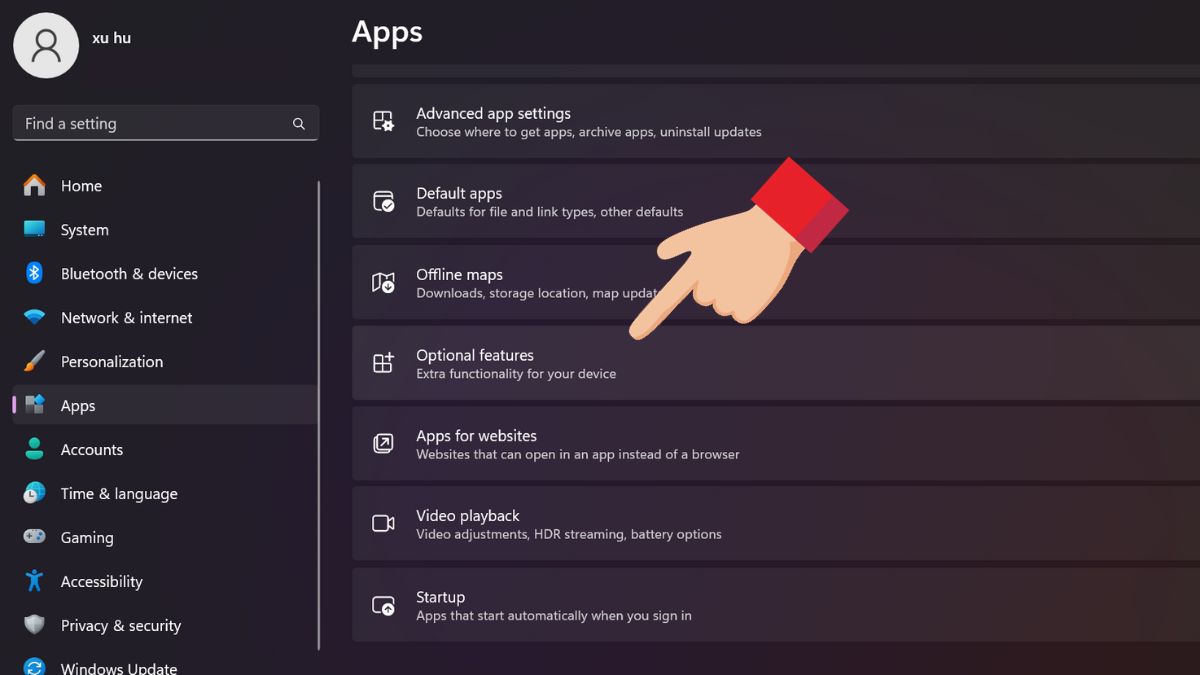Open Accounts settings
The width and height of the screenshot is (1200, 675).
(165, 449)
